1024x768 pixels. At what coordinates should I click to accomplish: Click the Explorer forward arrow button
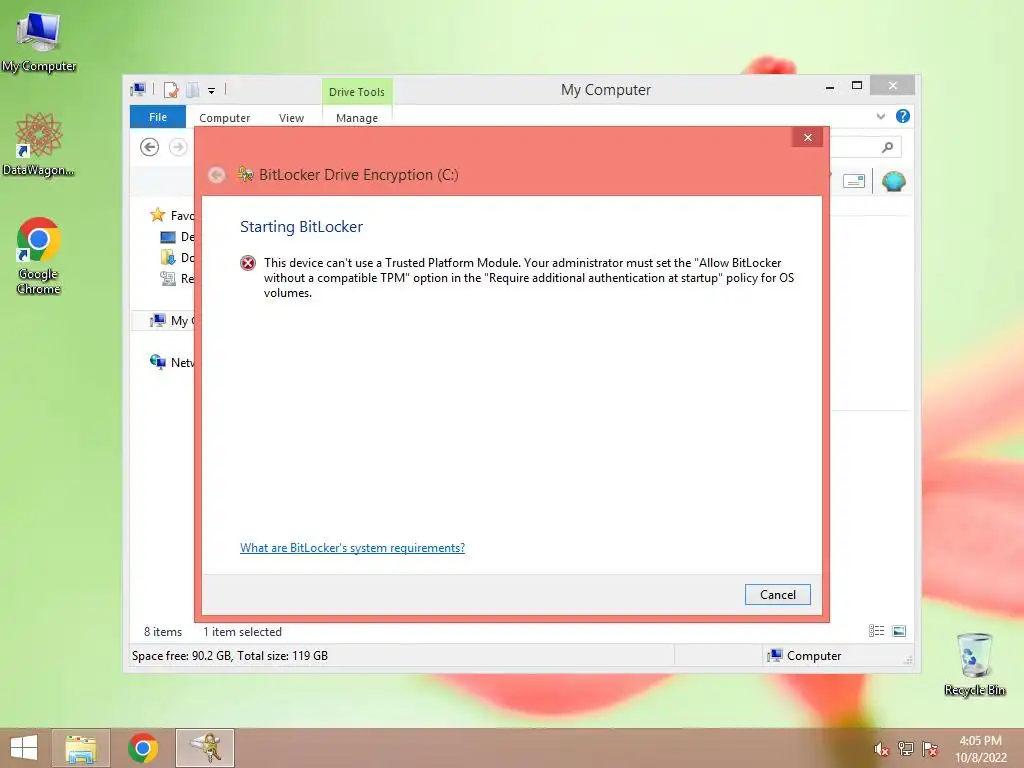(178, 147)
